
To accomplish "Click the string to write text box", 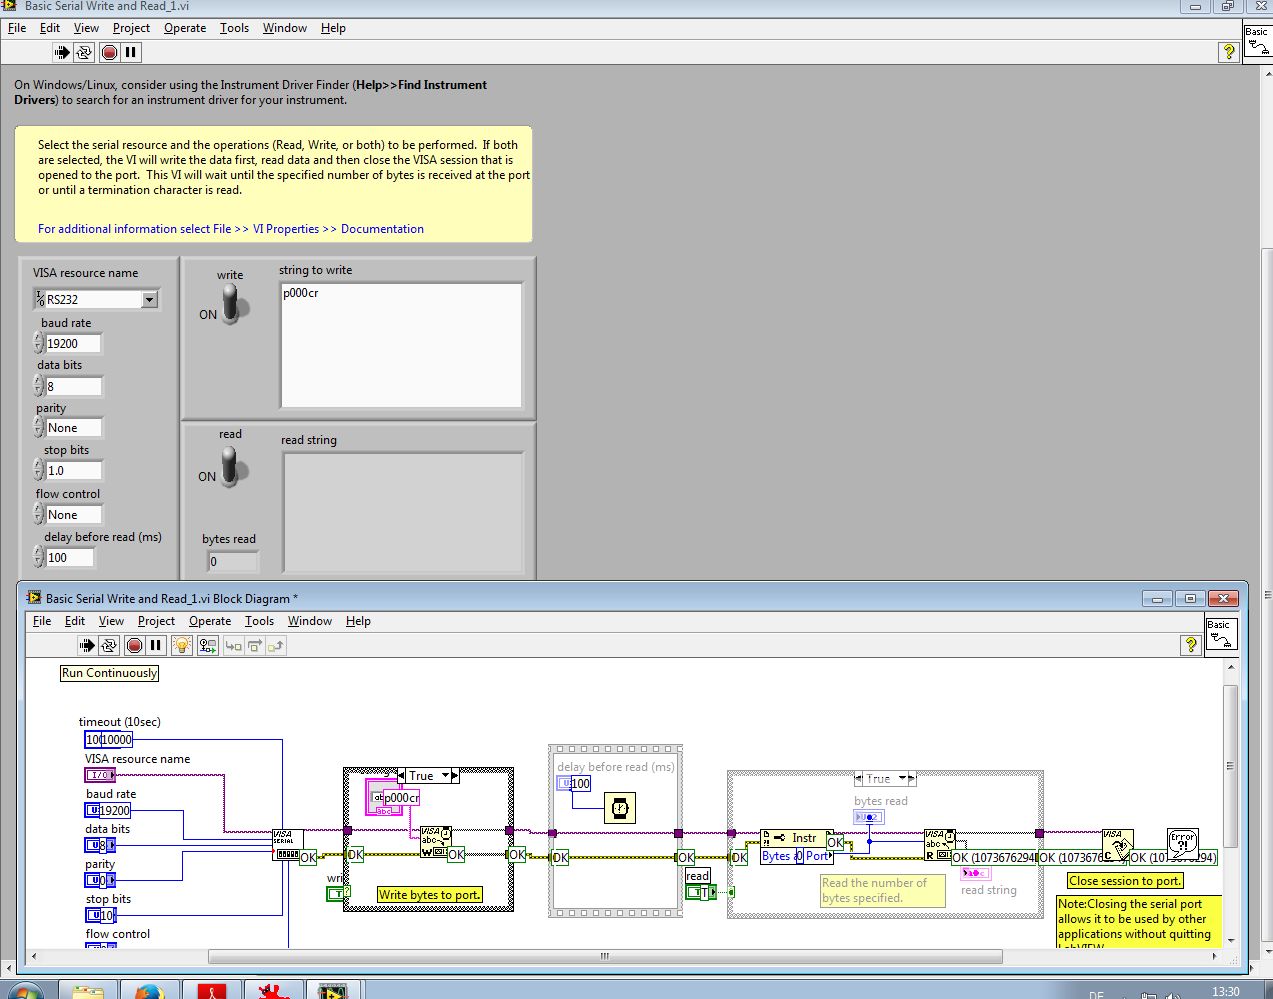I will tap(401, 345).
